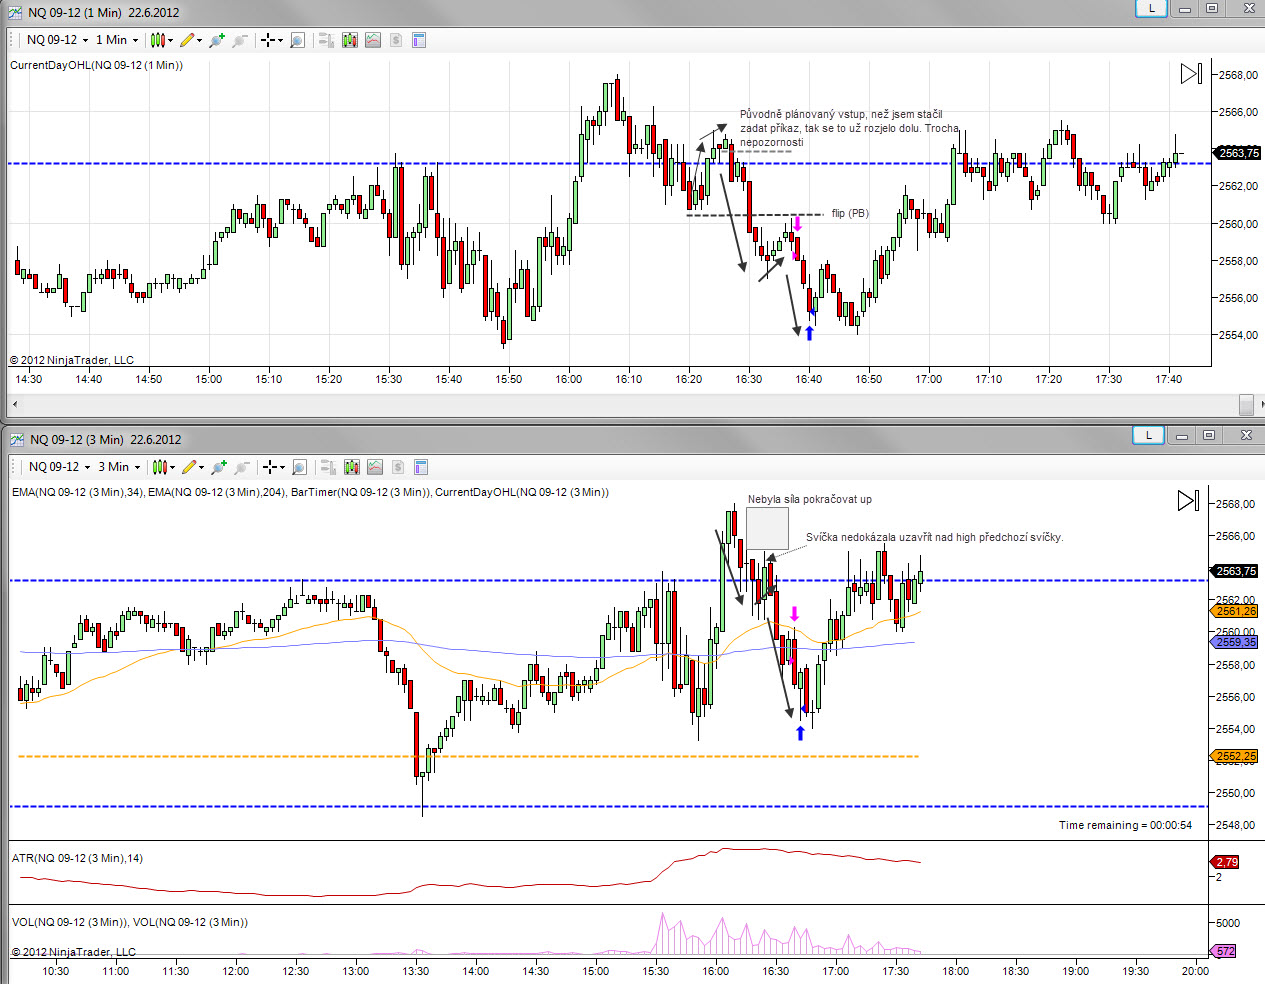Open cross hair pointer menu in 1 Min window
Image resolution: width=1265 pixels, height=984 pixels.
point(271,40)
